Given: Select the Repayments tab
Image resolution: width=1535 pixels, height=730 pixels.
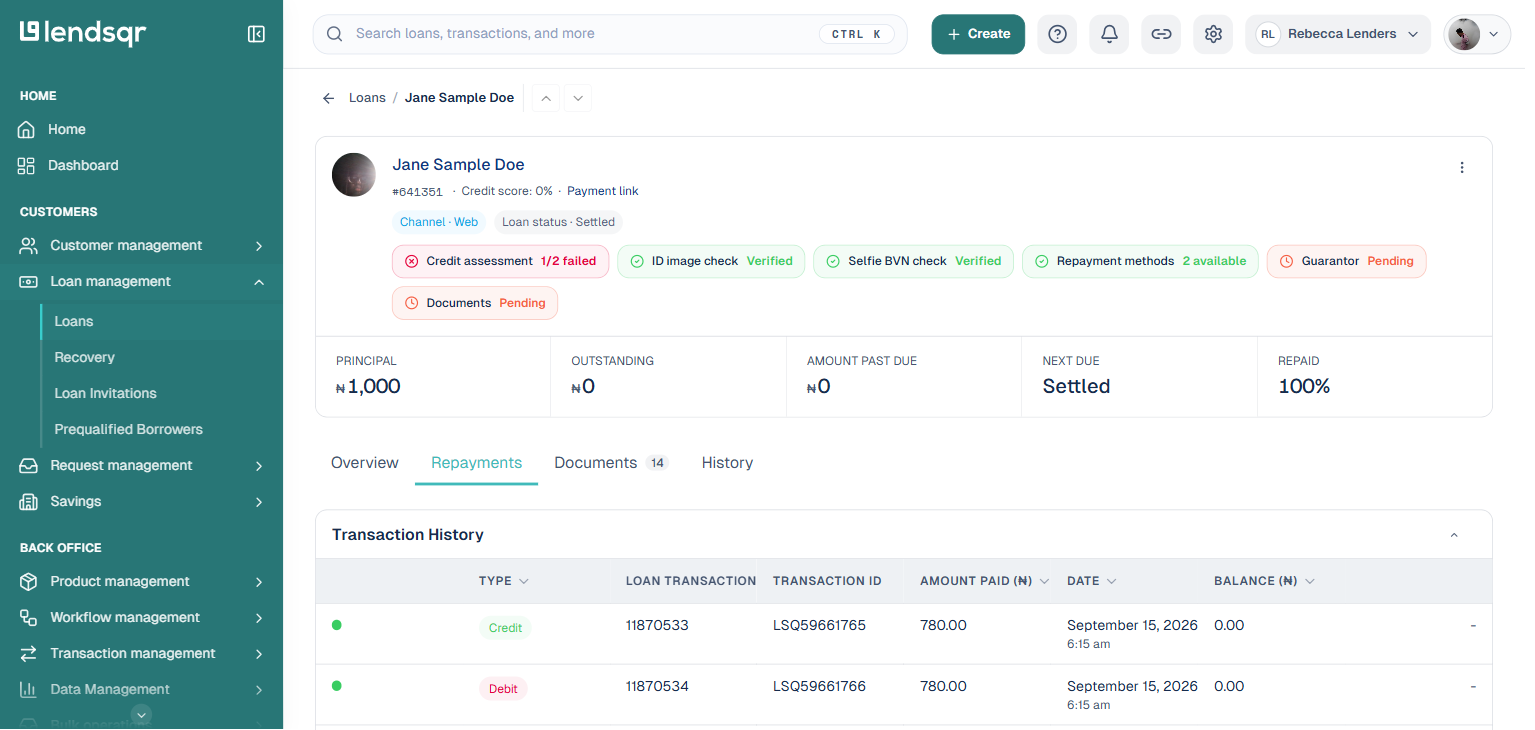Looking at the screenshot, I should pyautogui.click(x=477, y=463).
